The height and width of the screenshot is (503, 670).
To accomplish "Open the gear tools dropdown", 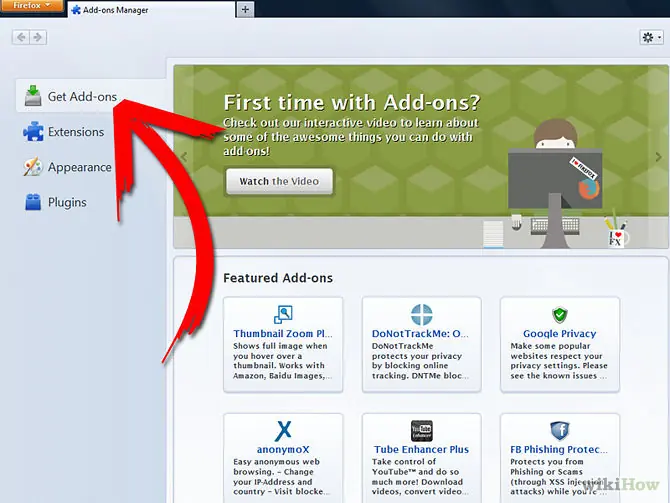I will [651, 38].
